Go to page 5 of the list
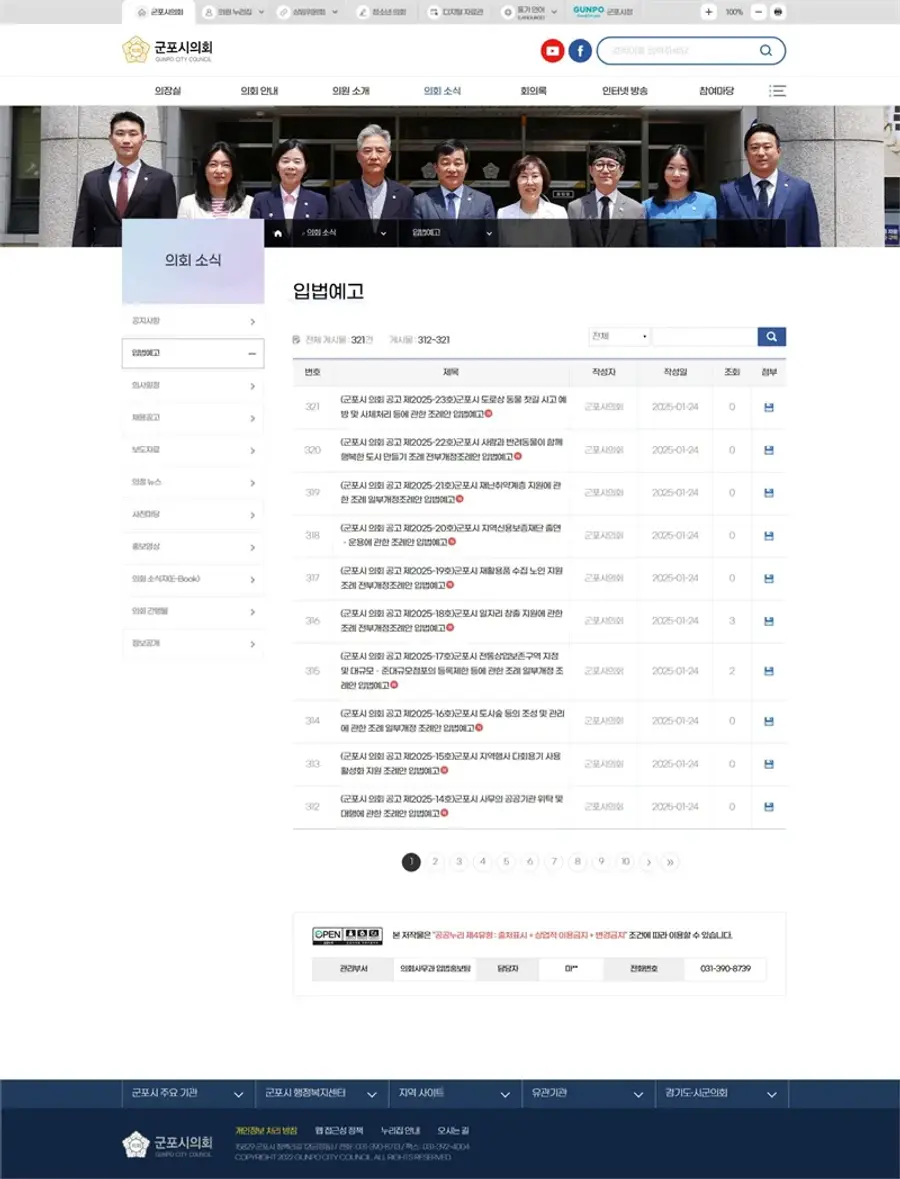Viewport: 900px width, 1179px height. 506,862
